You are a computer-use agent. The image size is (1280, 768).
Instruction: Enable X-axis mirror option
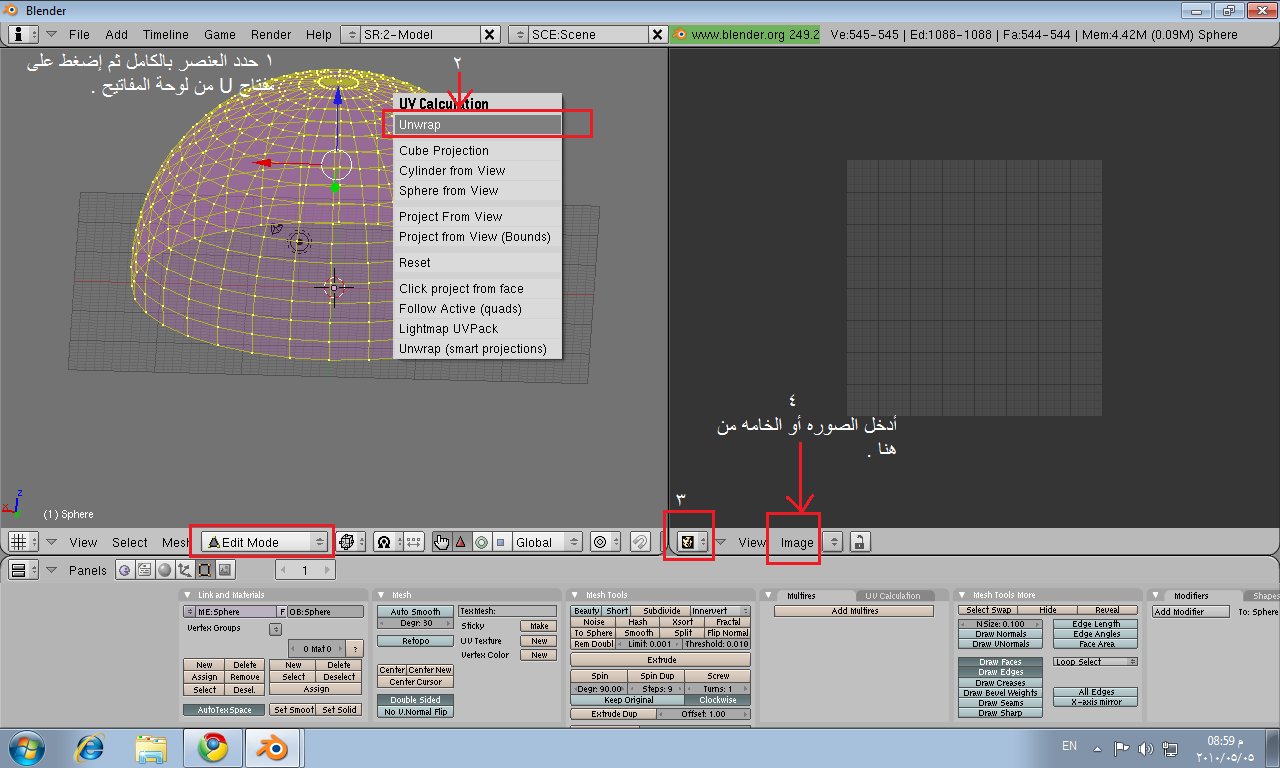coord(1096,702)
